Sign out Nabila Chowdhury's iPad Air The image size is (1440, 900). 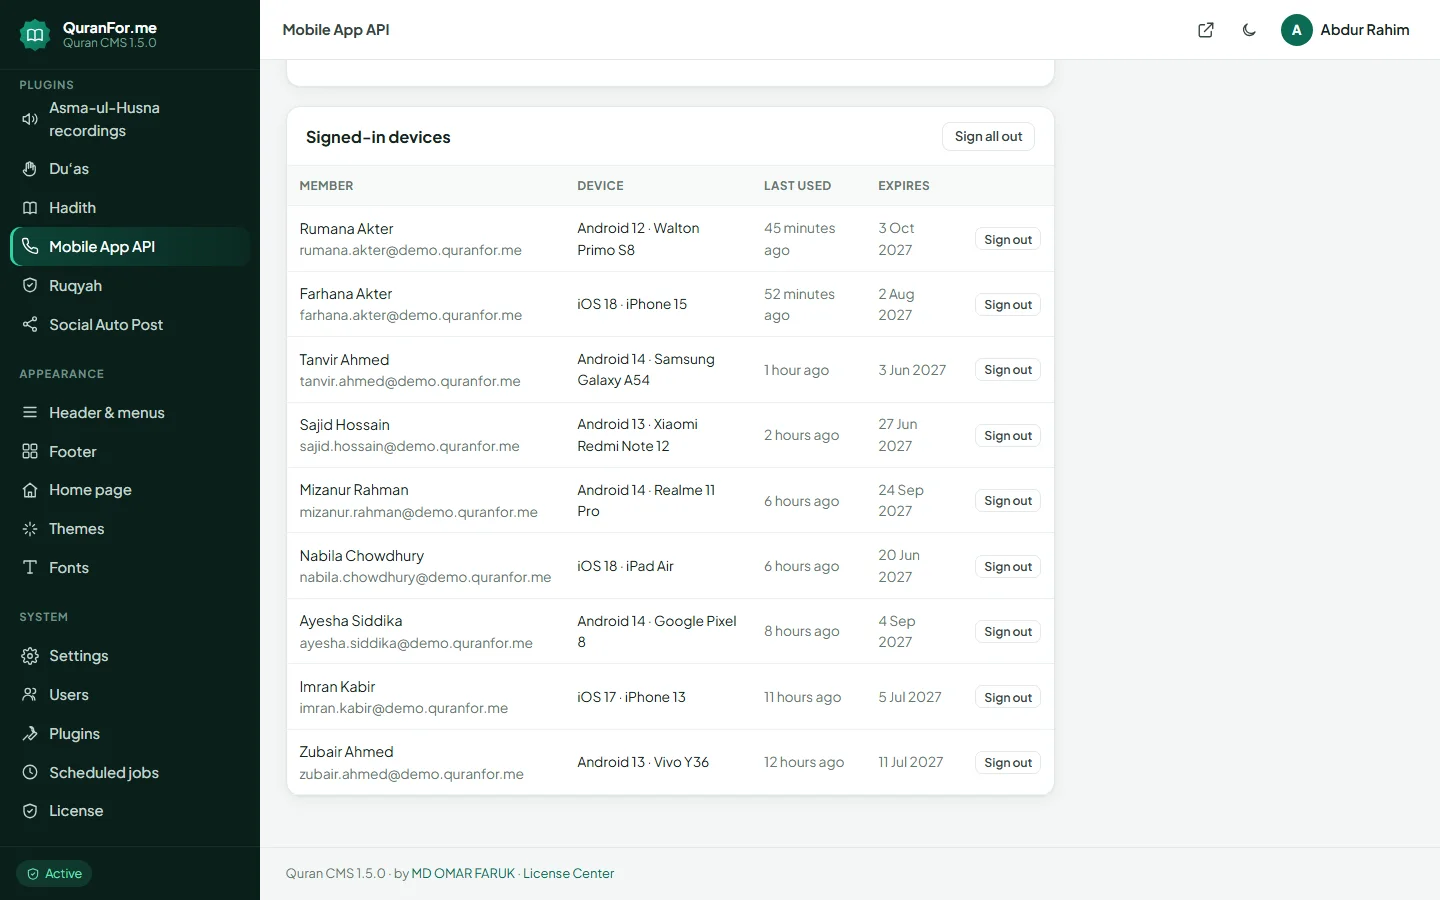coord(1008,567)
